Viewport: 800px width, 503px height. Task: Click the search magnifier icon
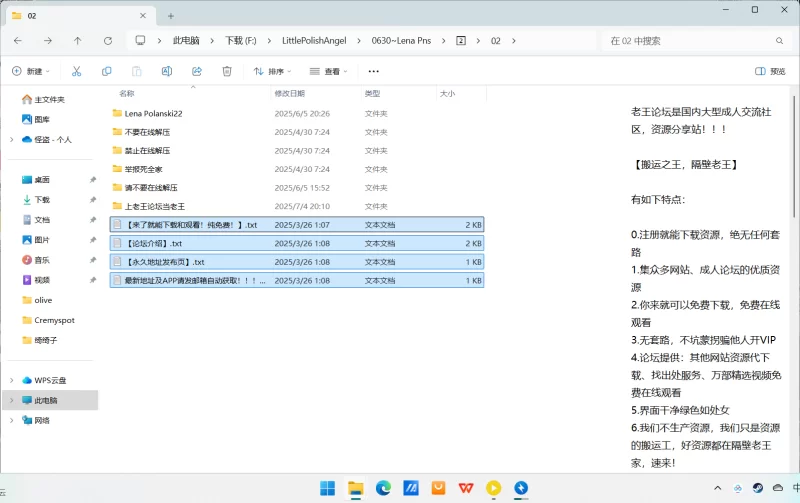point(780,41)
